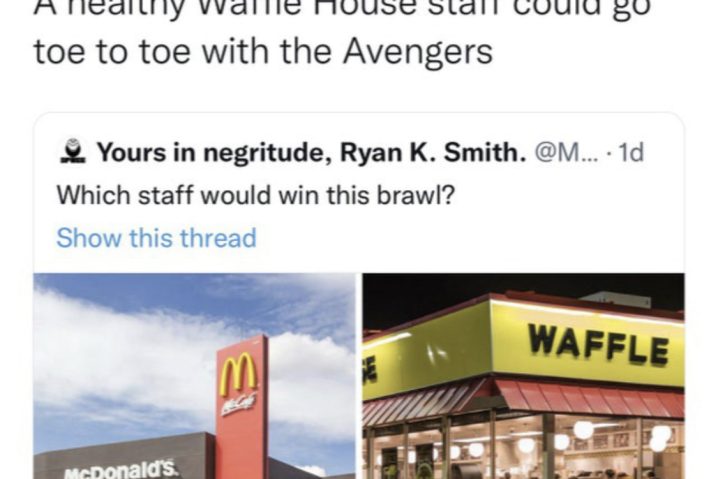The image size is (718, 479).
Task: Open Yours in negritude, Ryan K. Smith profile name
Action: [x=311, y=152]
